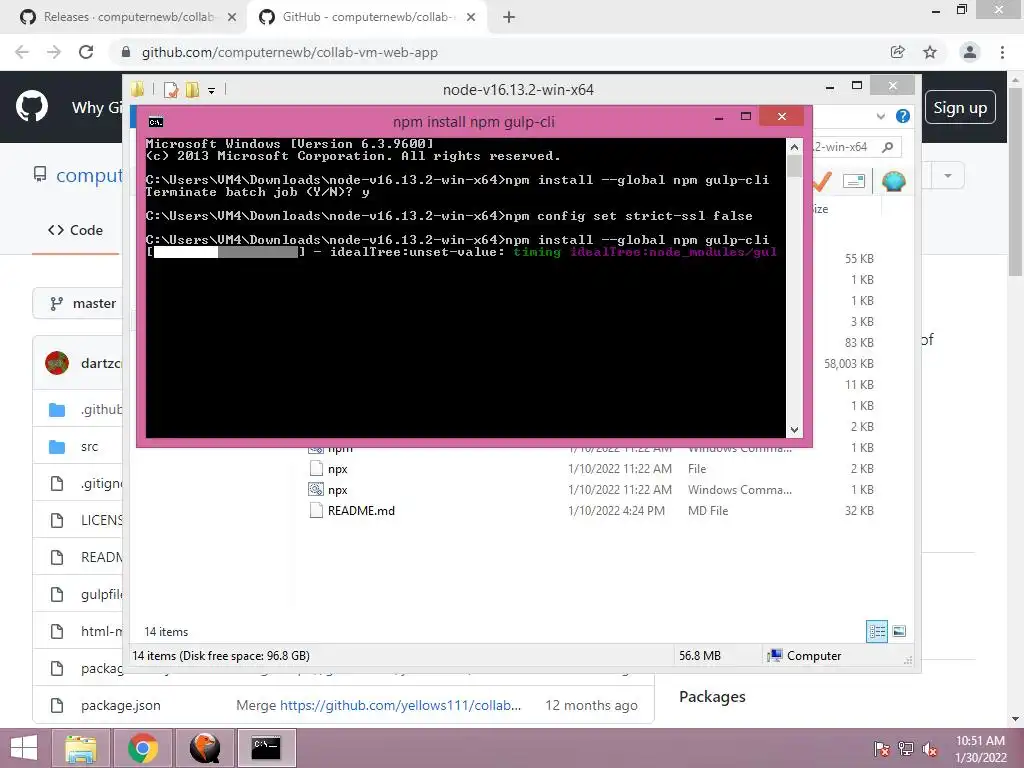
Task: Open the Code tab on GitHub
Action: pos(76,230)
